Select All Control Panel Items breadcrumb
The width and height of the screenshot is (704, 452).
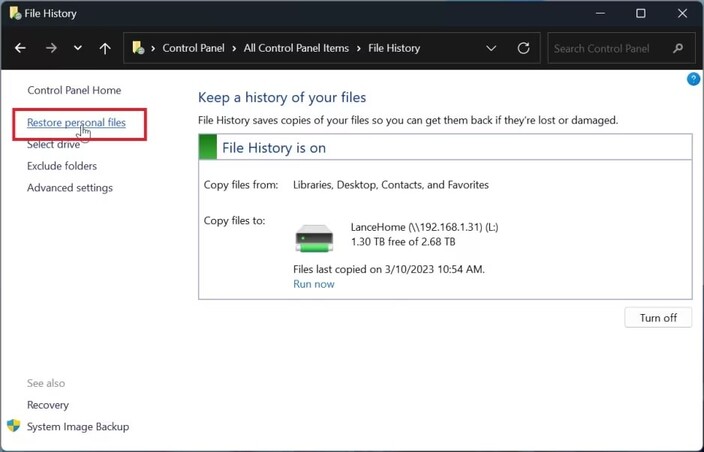click(x=296, y=48)
